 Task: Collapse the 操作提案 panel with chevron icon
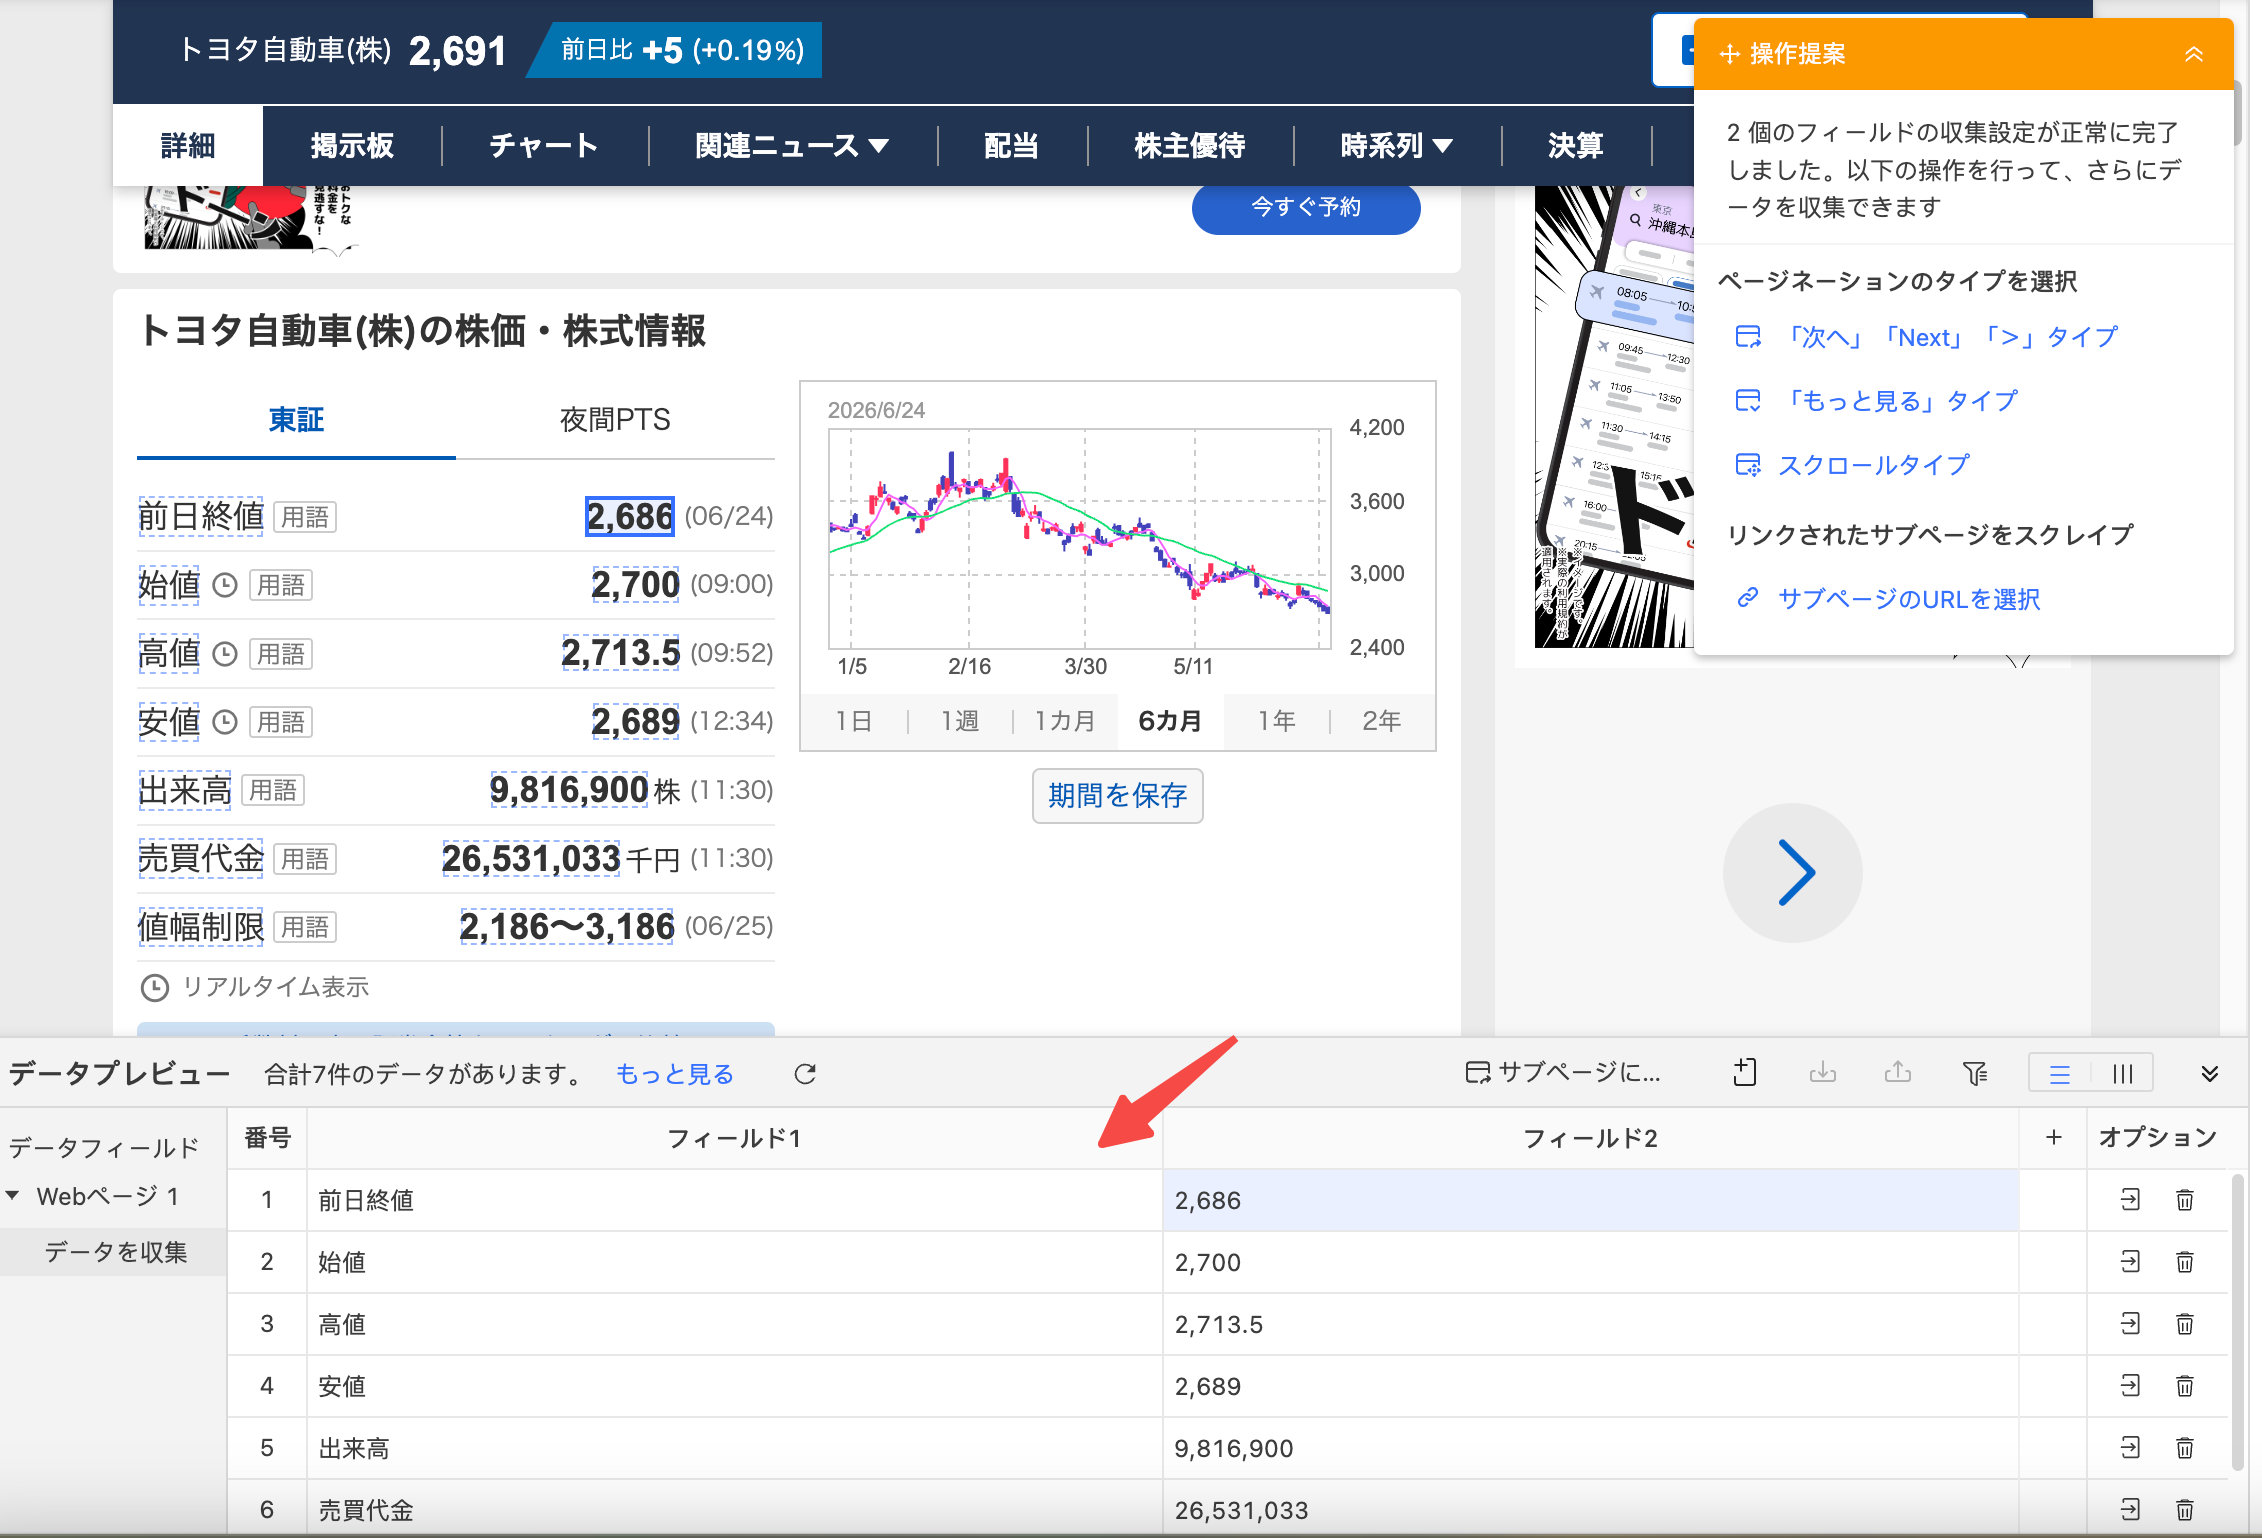pos(2193,54)
